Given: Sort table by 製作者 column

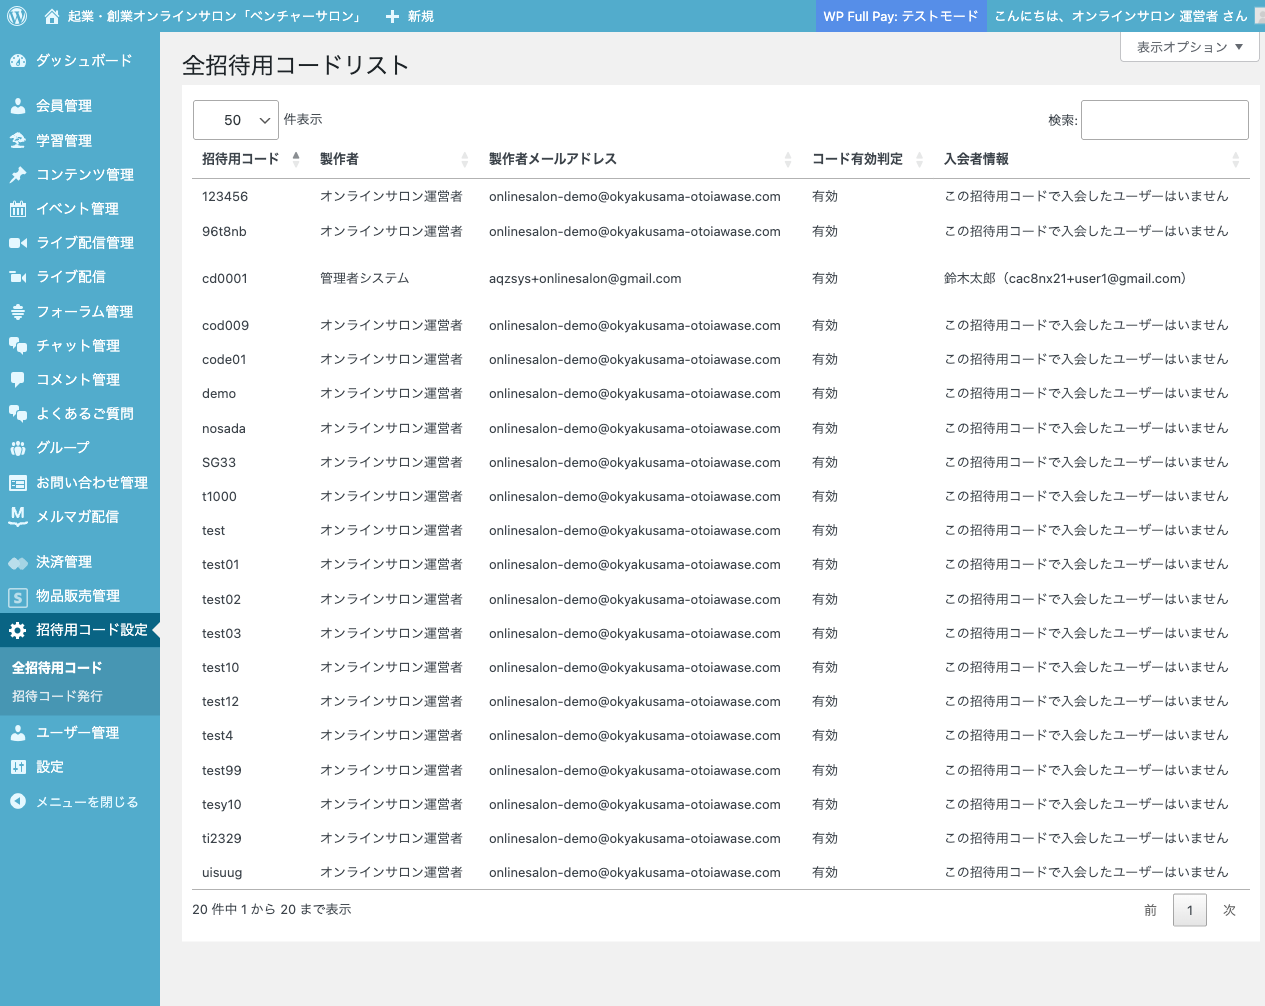Looking at the screenshot, I should (464, 160).
